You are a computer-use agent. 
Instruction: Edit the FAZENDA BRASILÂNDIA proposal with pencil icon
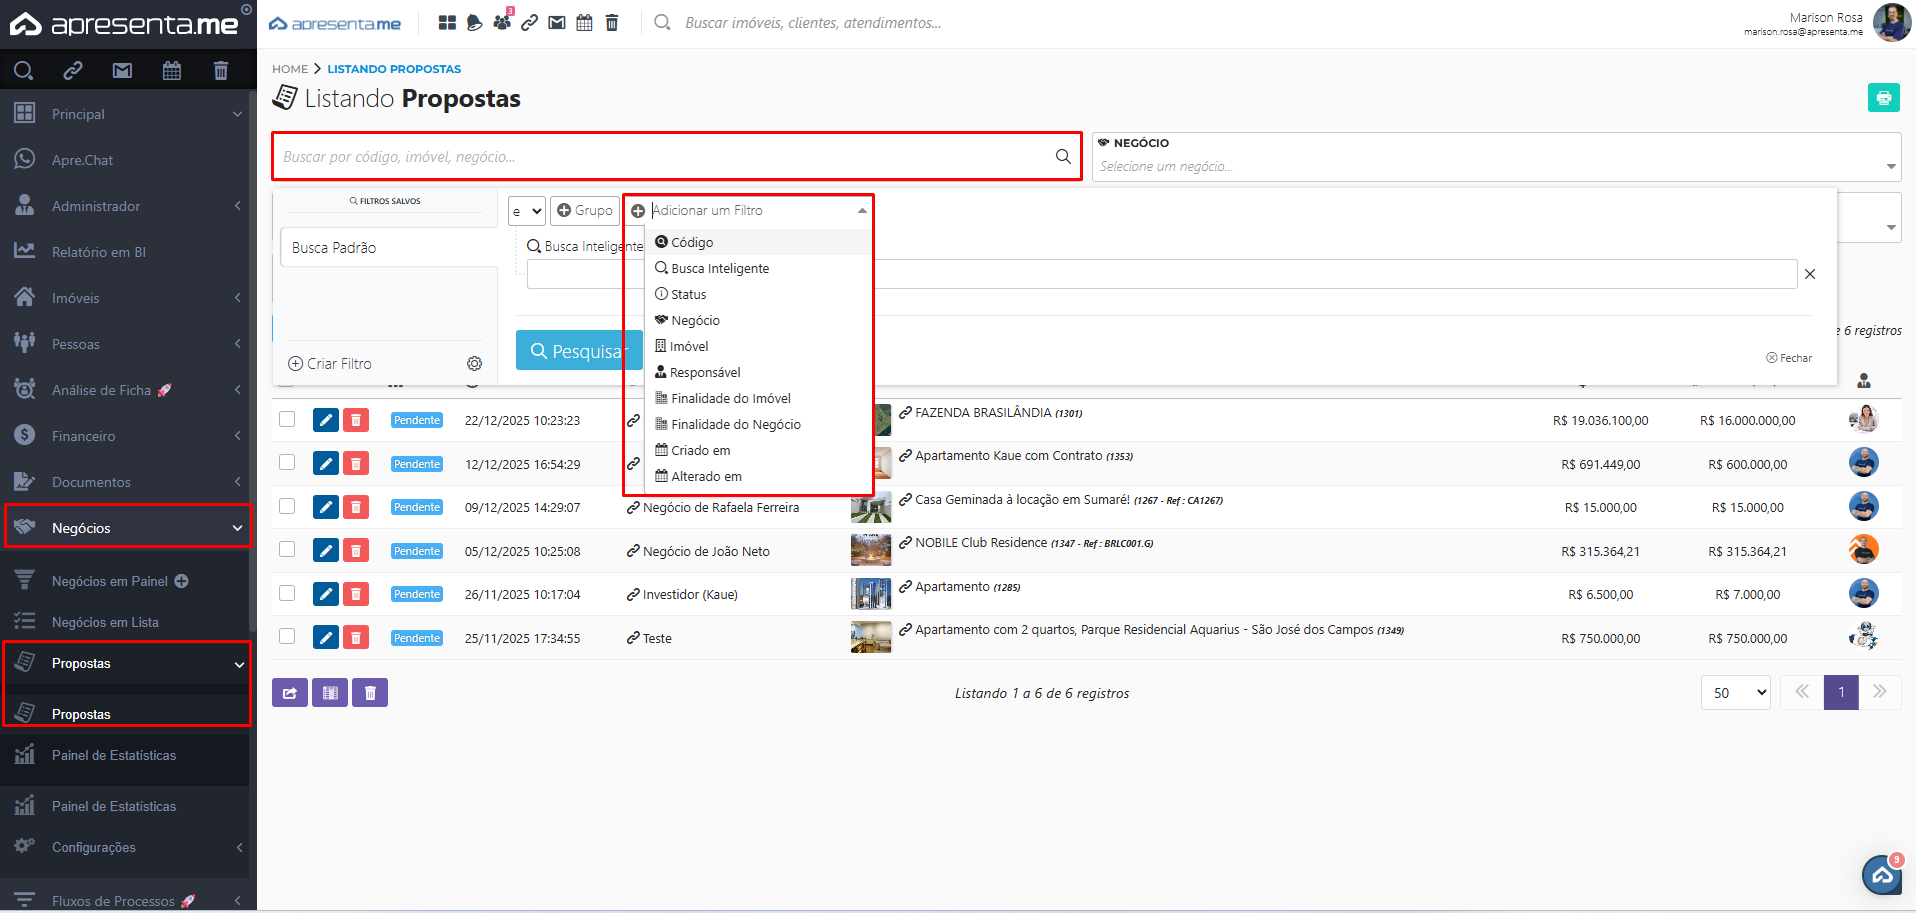pos(326,420)
